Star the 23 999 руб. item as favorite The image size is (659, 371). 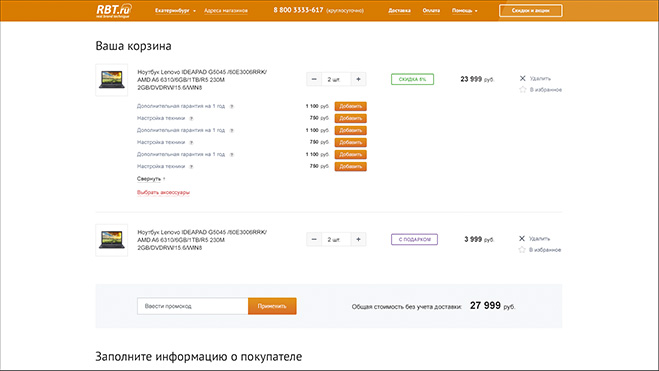[x=522, y=89]
